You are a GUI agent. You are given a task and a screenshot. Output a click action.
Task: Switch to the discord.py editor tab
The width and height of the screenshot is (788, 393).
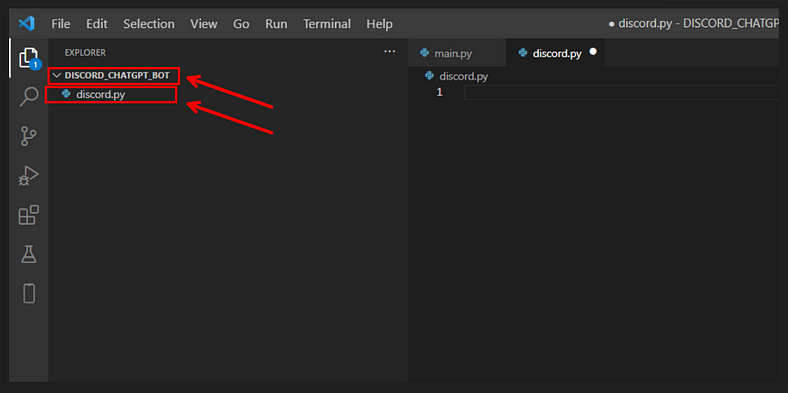(555, 53)
